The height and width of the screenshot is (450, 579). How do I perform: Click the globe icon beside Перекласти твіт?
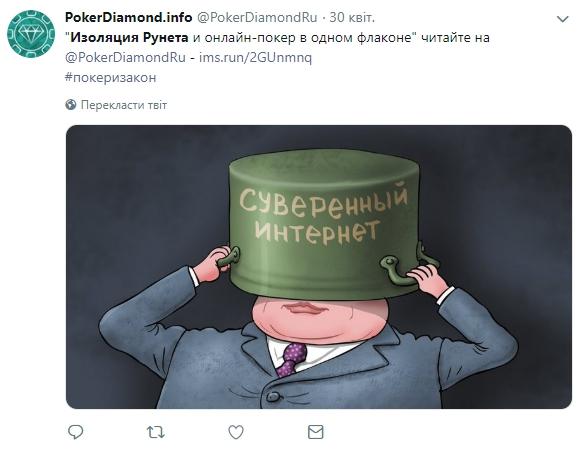pyautogui.click(x=71, y=105)
